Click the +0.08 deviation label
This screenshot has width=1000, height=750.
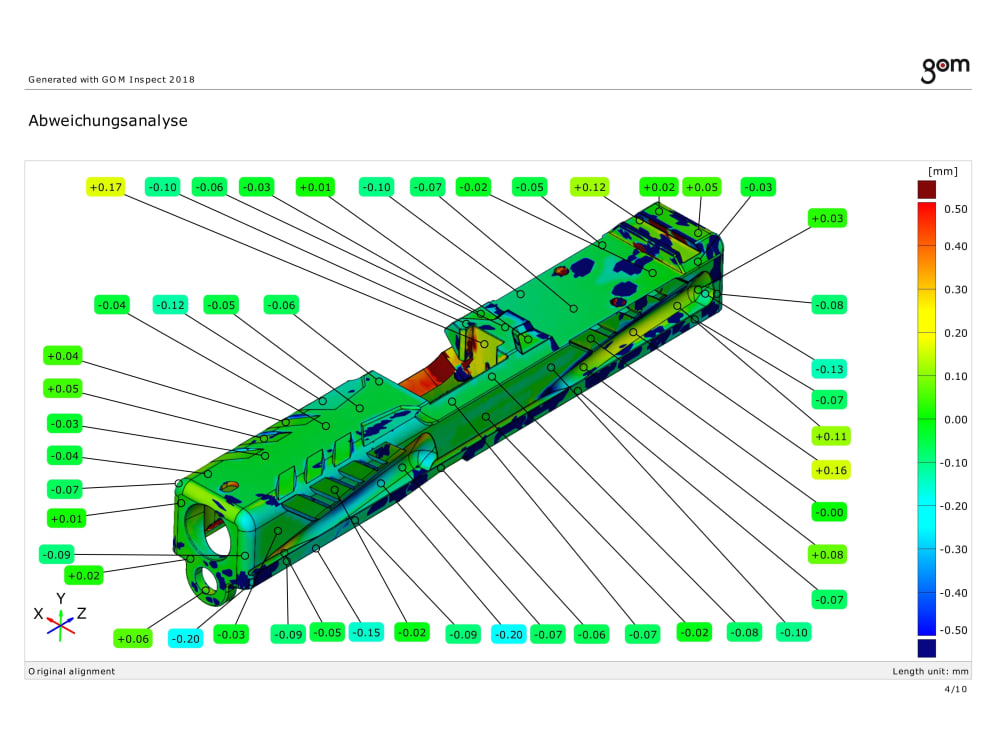tap(827, 555)
